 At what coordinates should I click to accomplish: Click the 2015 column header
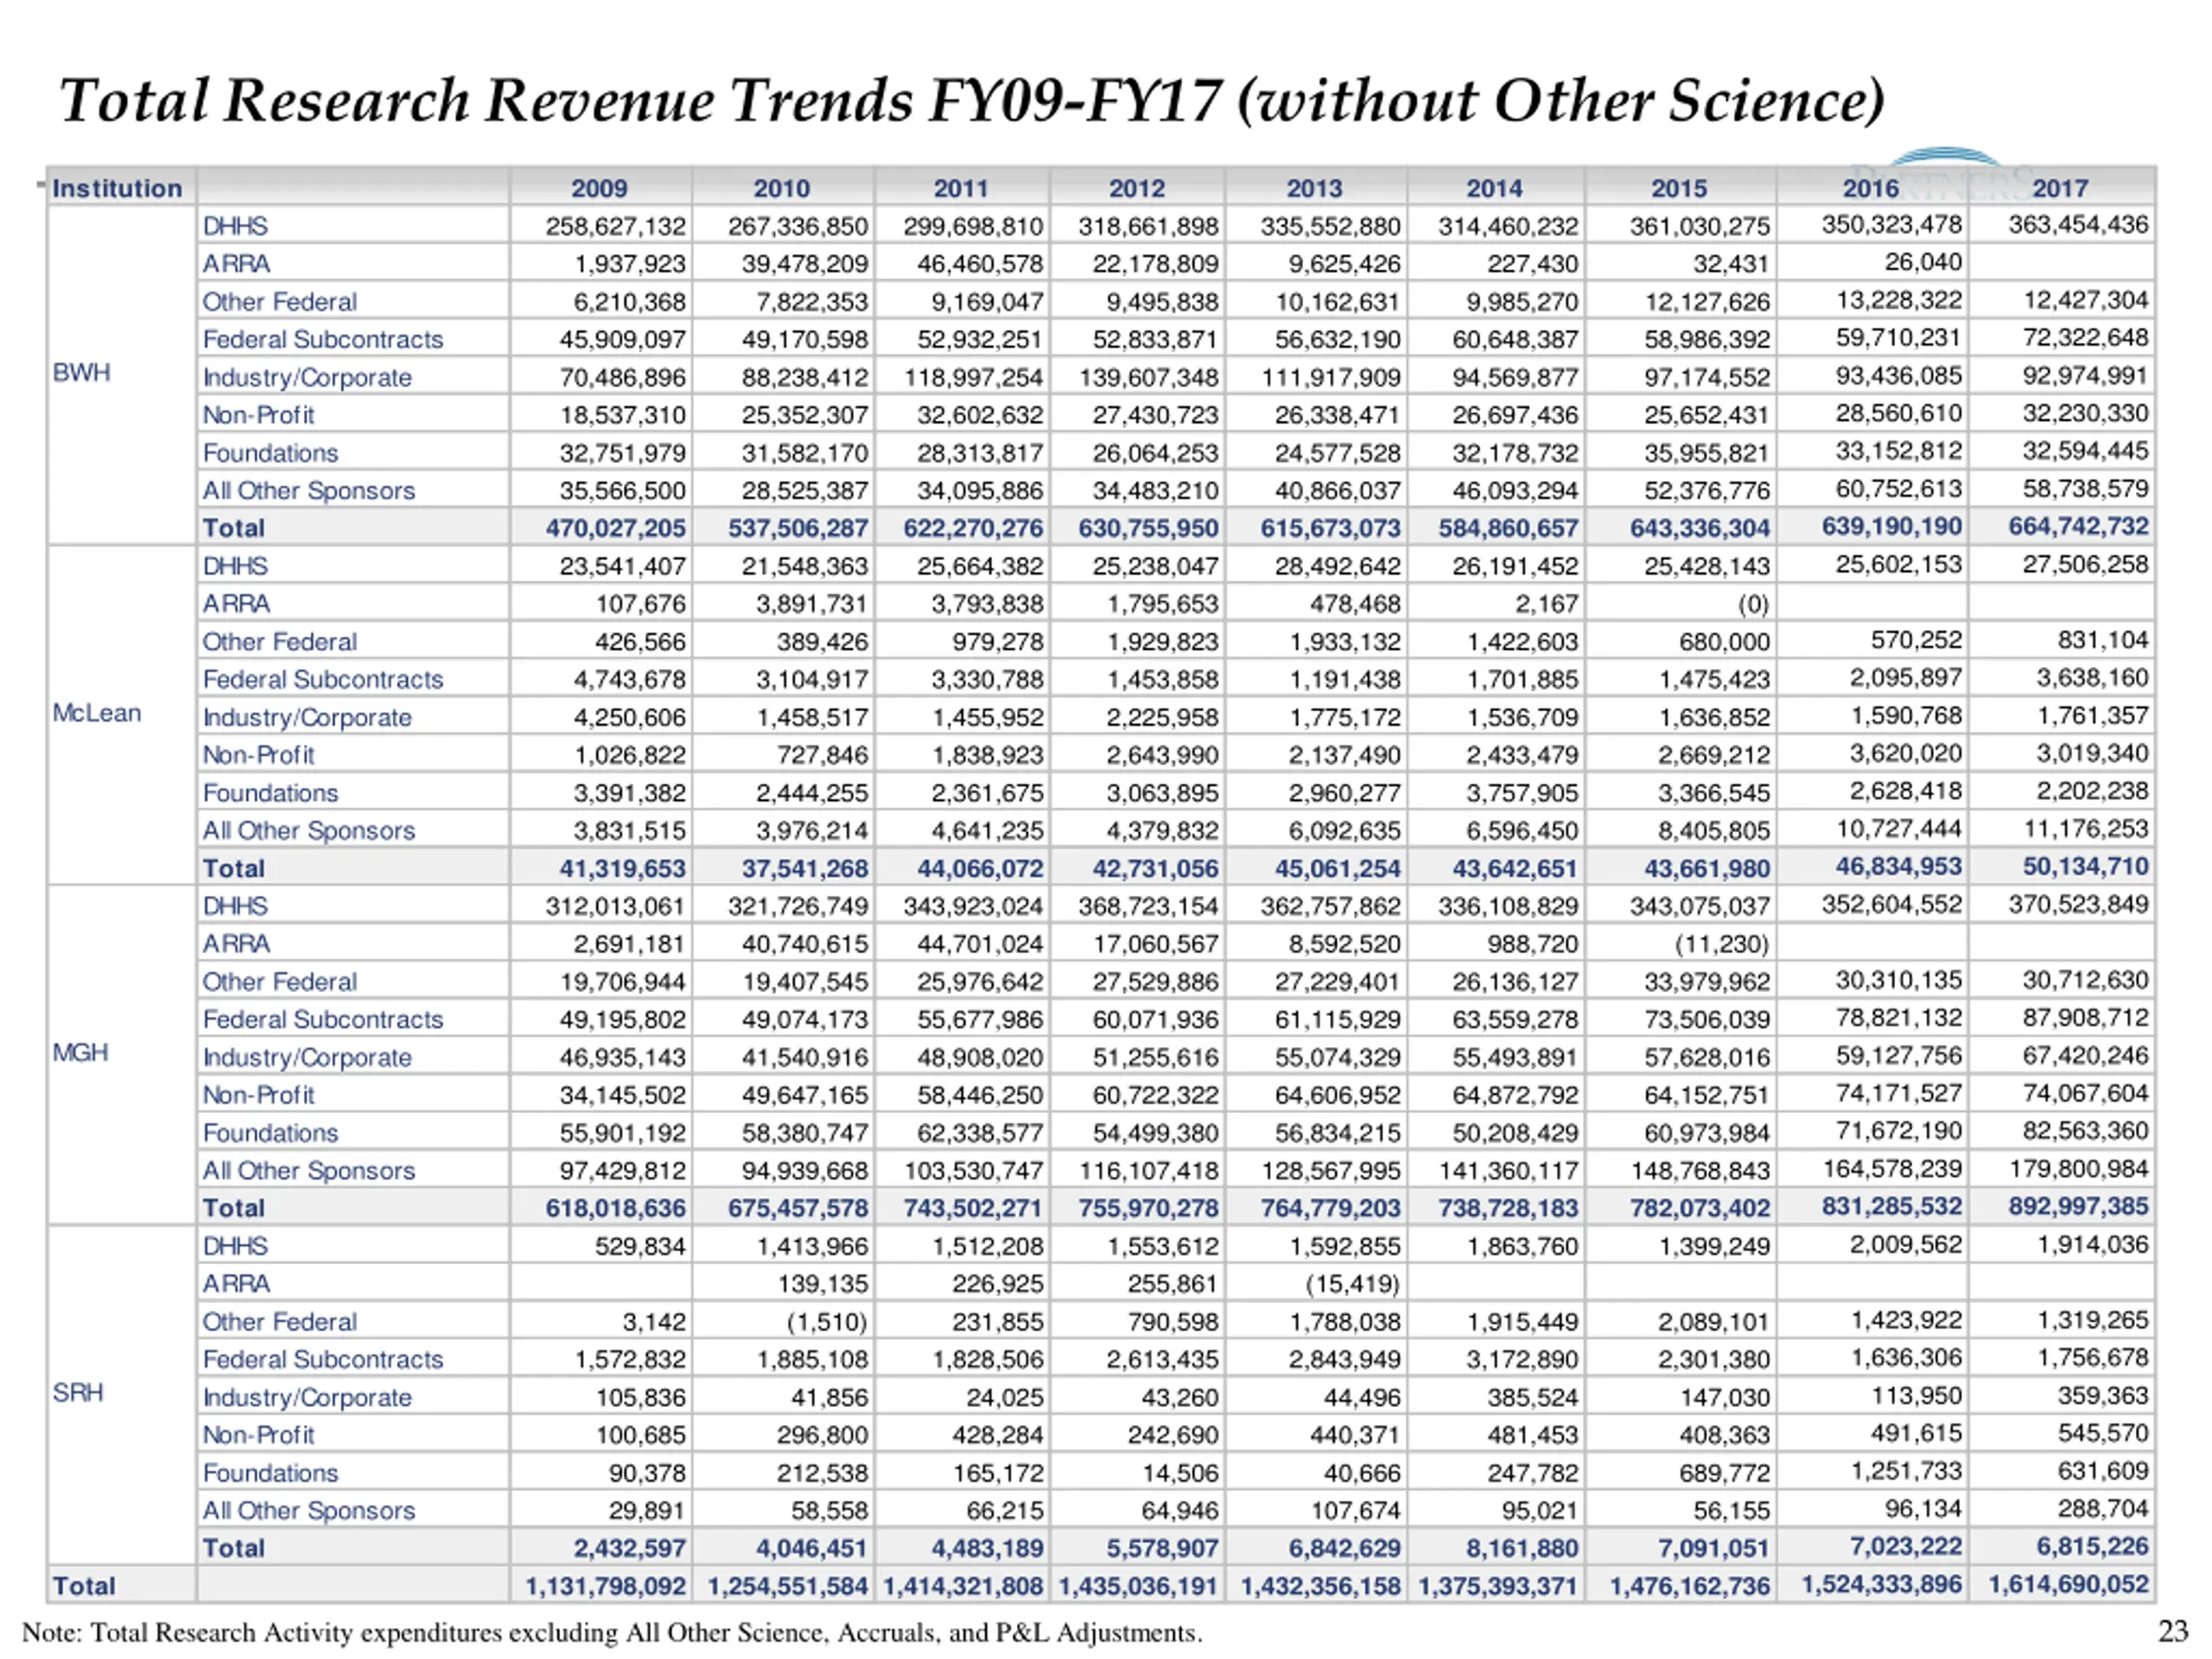pos(1679,188)
